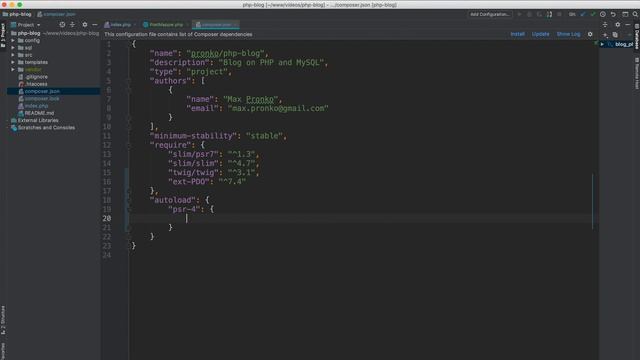Expand the blog_pl database node
Screen dimensions: 640x360
602,44
